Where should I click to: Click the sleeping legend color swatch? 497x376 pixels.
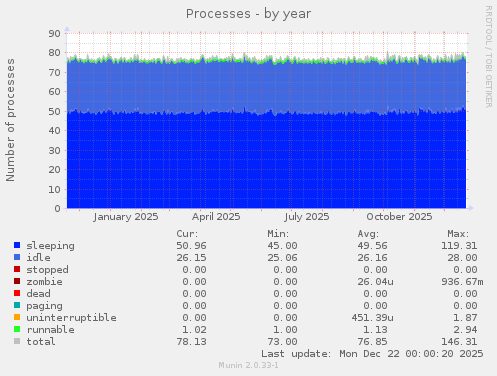[x=17, y=245]
